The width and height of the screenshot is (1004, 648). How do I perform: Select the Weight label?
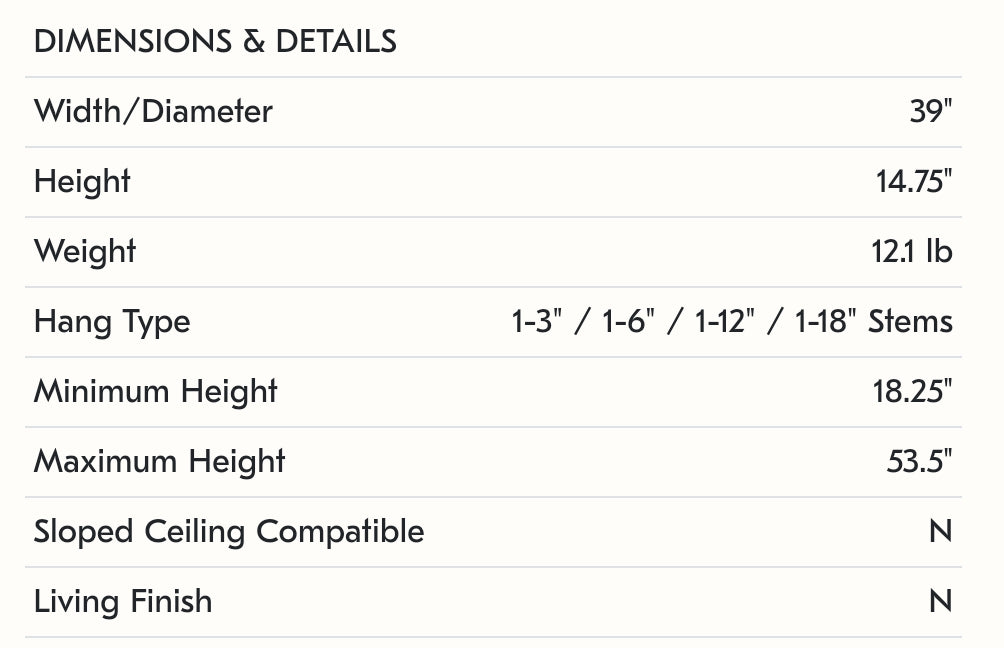(x=85, y=251)
